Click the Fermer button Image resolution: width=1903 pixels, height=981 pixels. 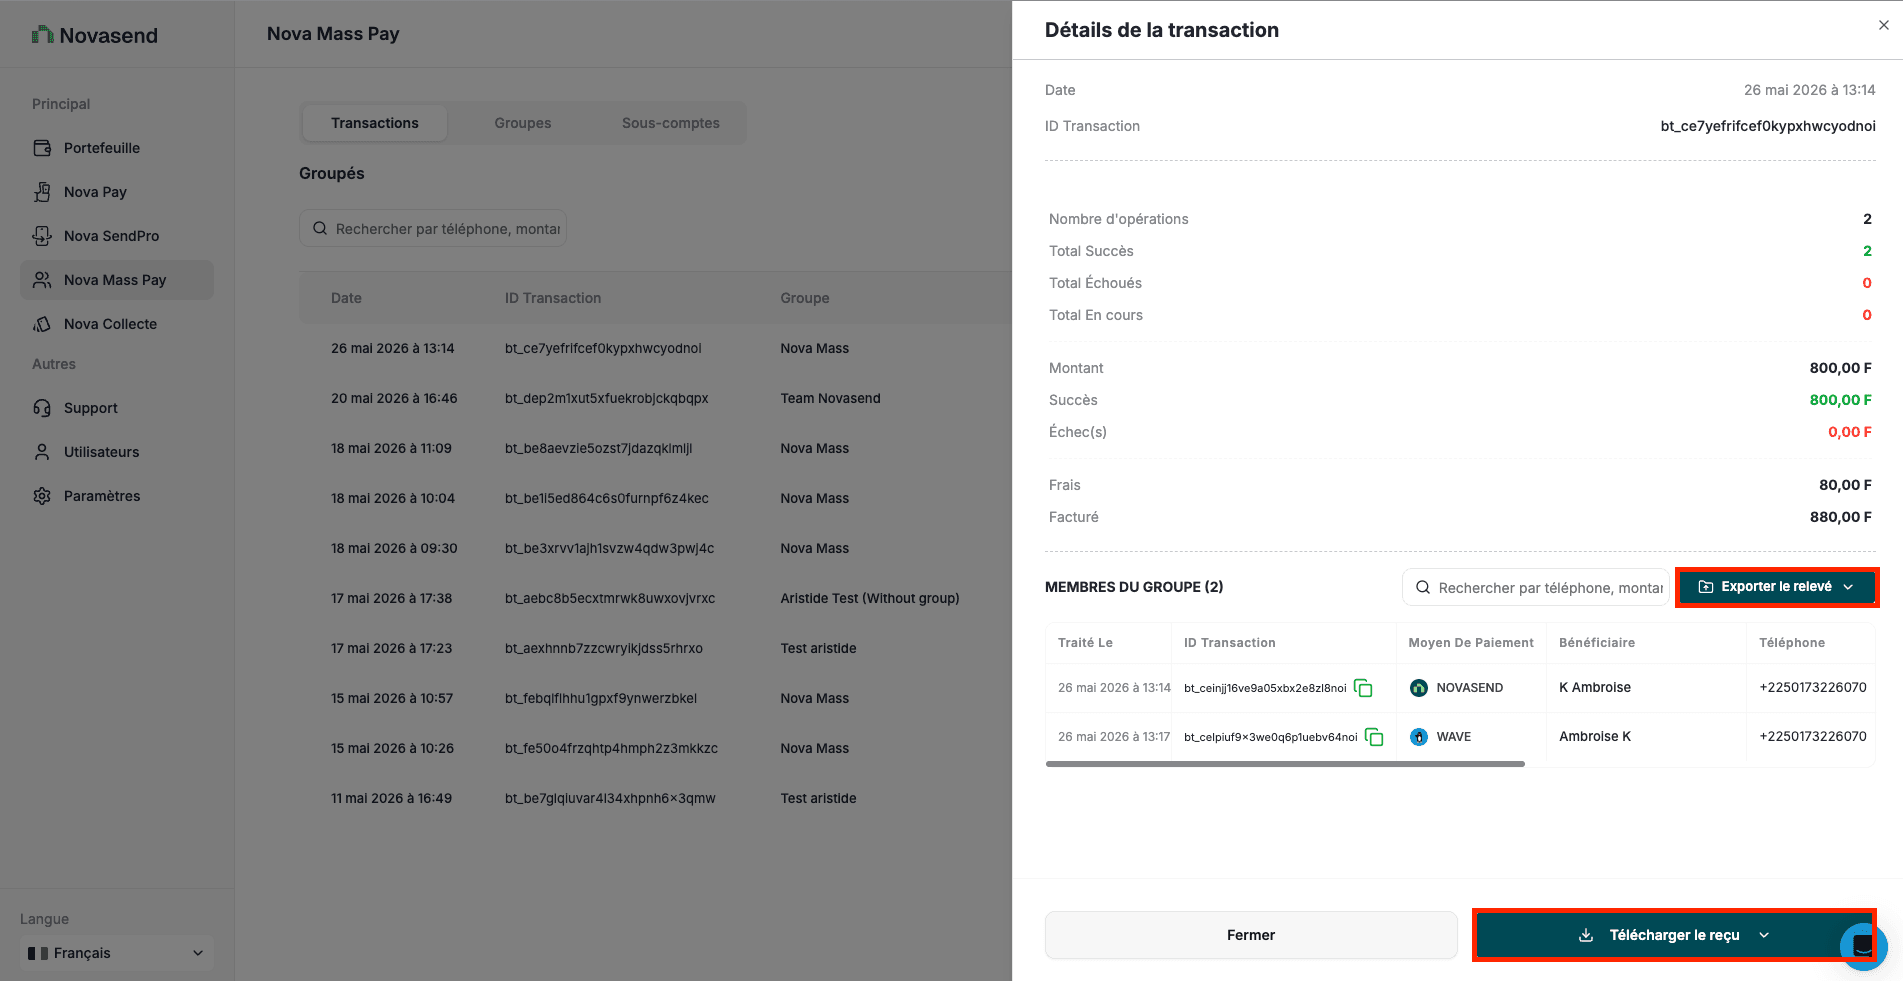click(1251, 935)
